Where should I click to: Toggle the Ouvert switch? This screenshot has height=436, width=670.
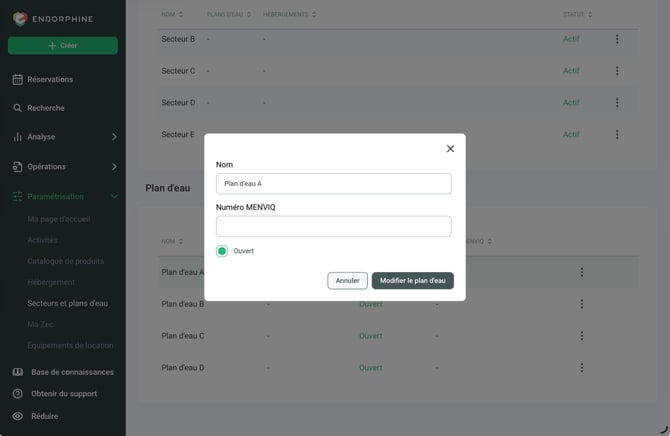[222, 251]
